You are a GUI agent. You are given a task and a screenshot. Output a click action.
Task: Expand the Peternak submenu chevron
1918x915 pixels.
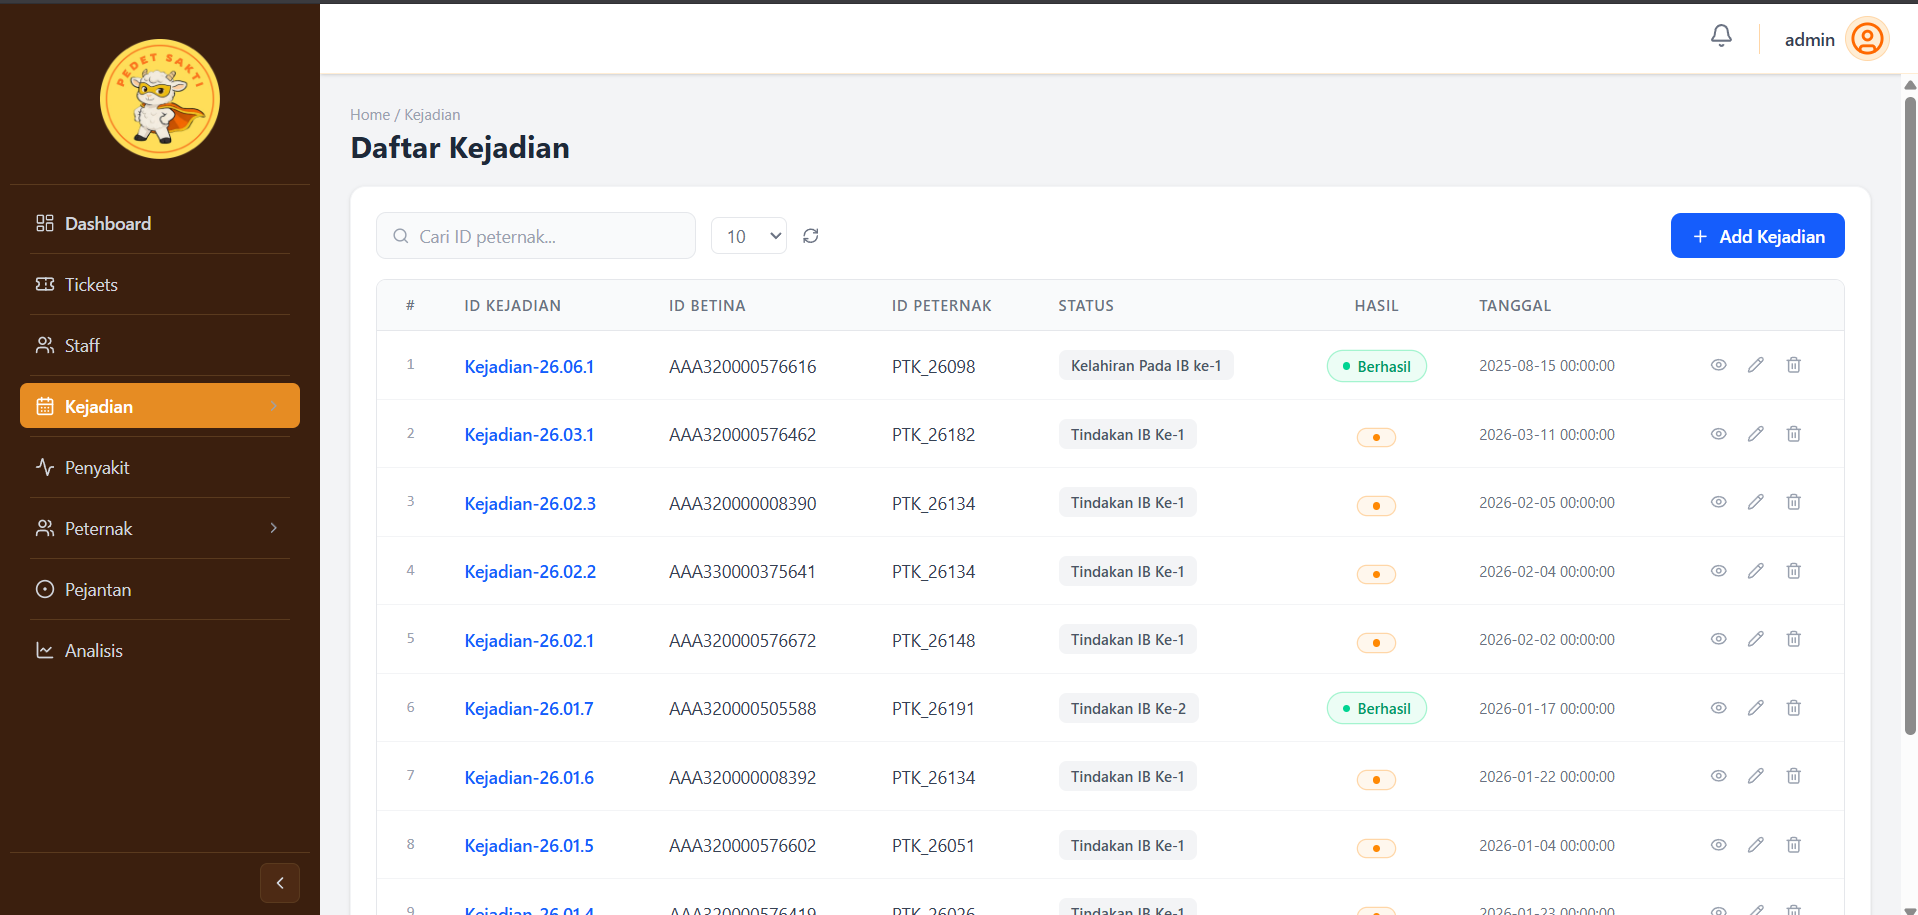click(x=274, y=528)
